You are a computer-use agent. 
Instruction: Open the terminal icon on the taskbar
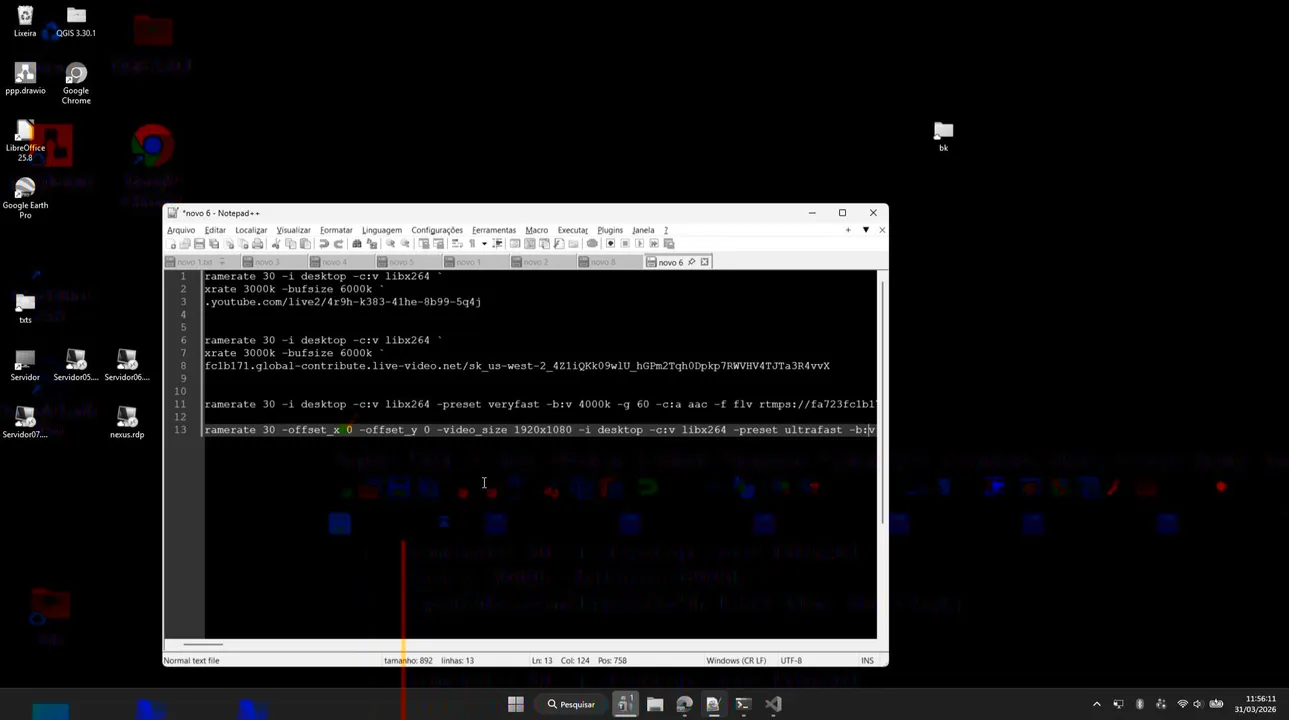pos(743,704)
